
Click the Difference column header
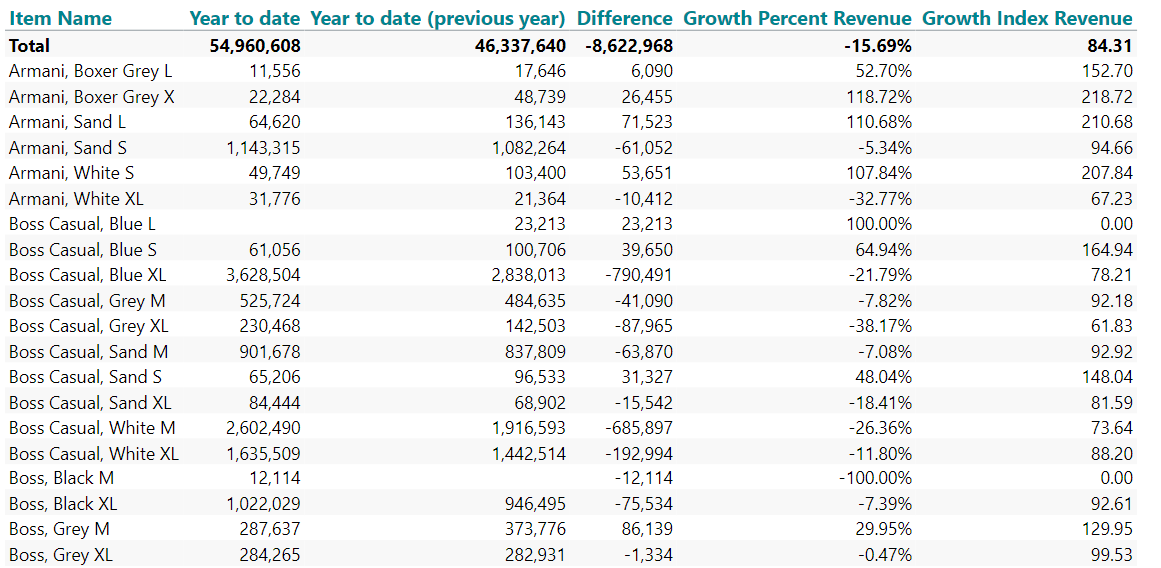pos(624,18)
